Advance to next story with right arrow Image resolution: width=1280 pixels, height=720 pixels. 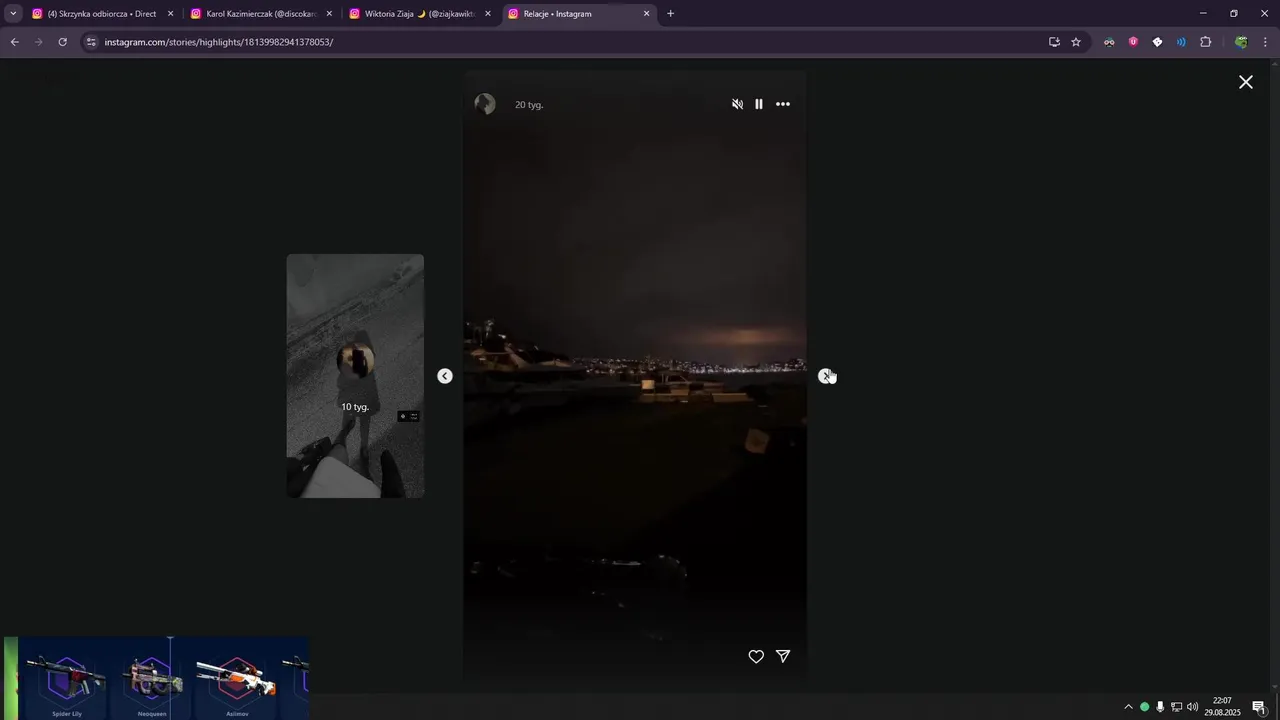pyautogui.click(x=825, y=376)
